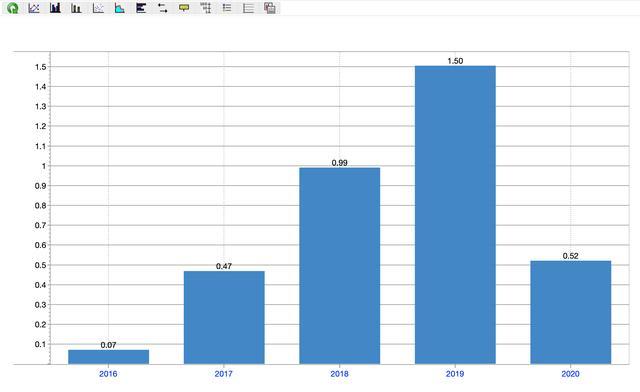This screenshot has height=392, width=640.
Task: Switch to horizontal bar chart
Action: pos(141,8)
